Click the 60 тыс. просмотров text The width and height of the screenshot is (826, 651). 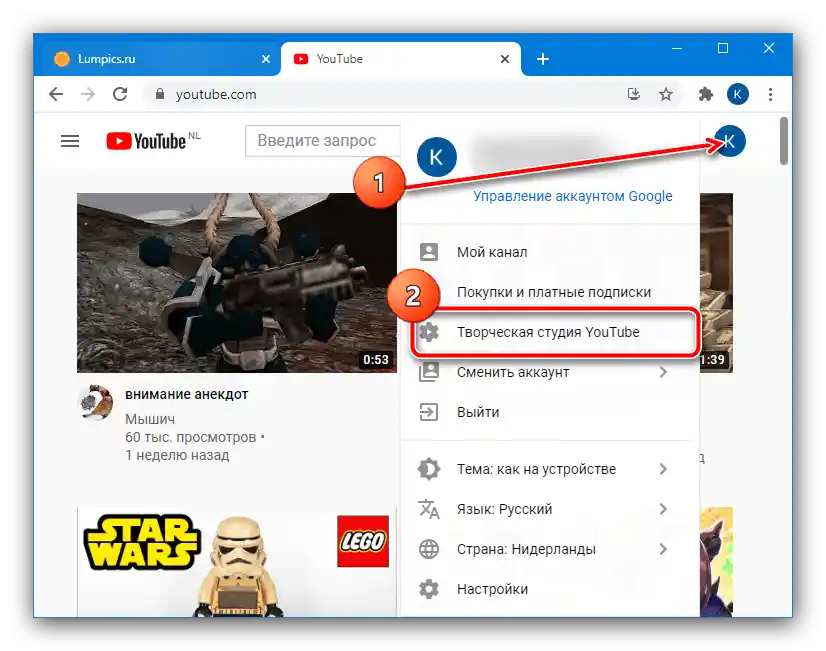pyautogui.click(x=190, y=437)
